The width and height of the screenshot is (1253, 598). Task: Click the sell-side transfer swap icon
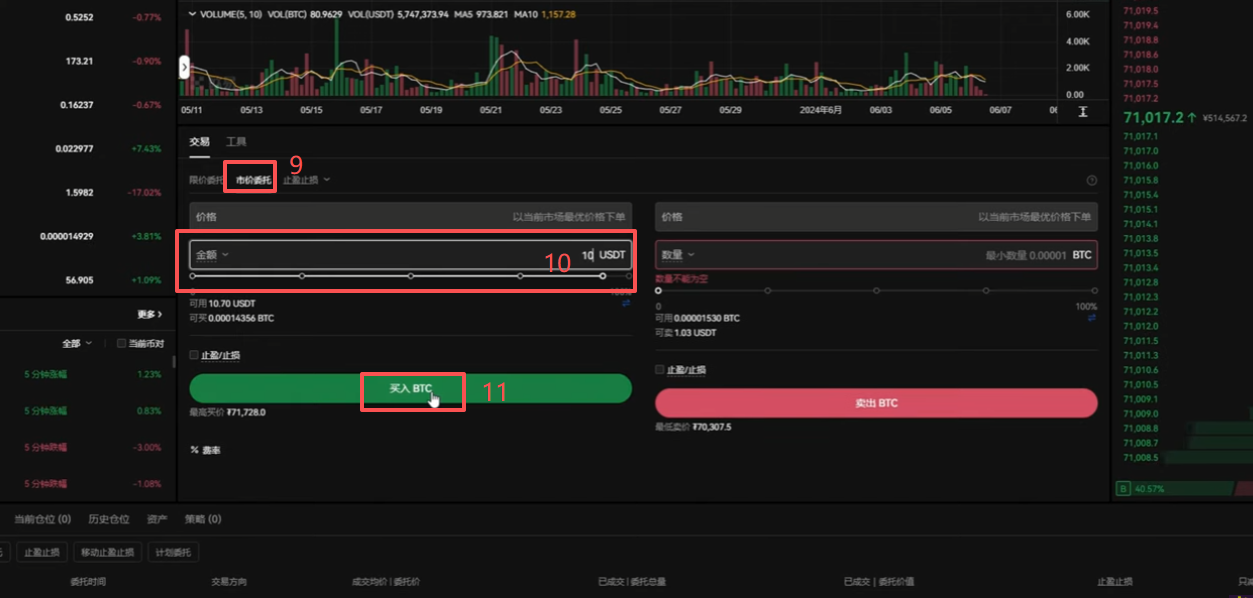tap(1092, 317)
